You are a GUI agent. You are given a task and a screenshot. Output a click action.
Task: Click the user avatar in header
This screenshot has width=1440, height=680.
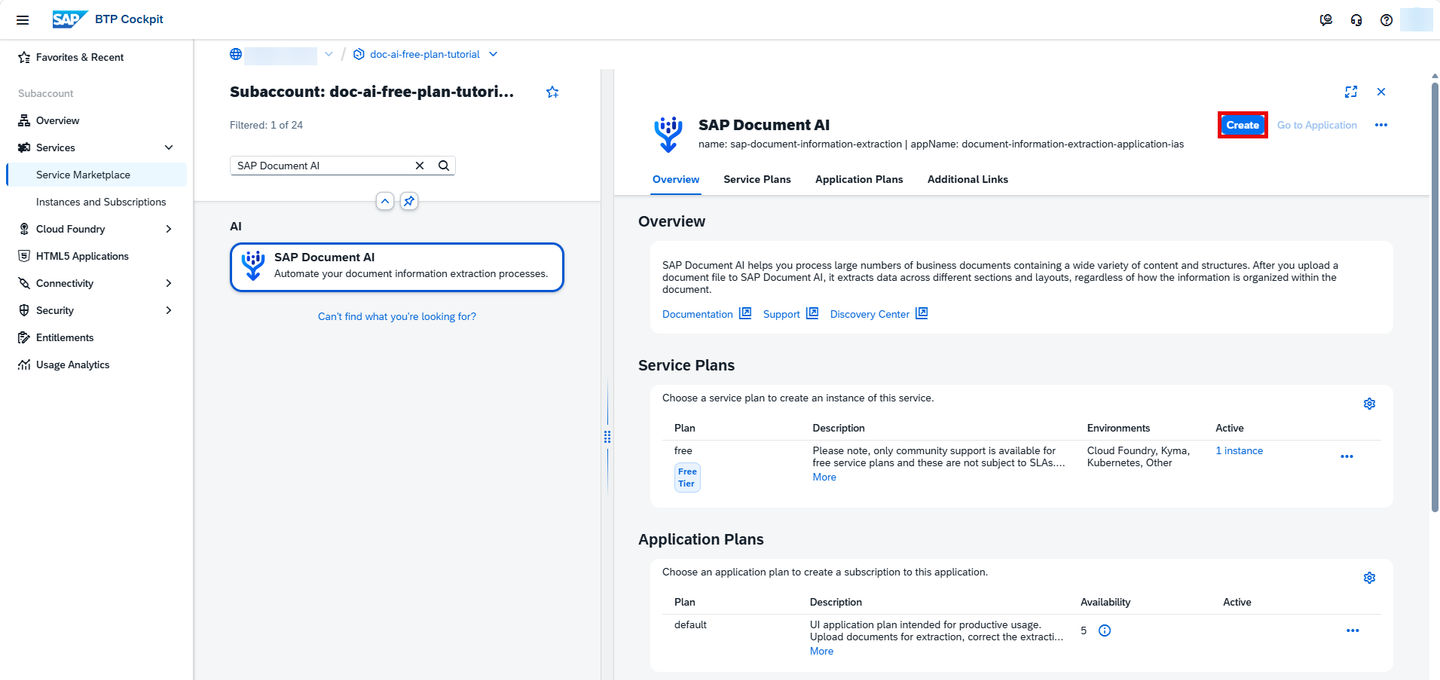coord(1417,20)
